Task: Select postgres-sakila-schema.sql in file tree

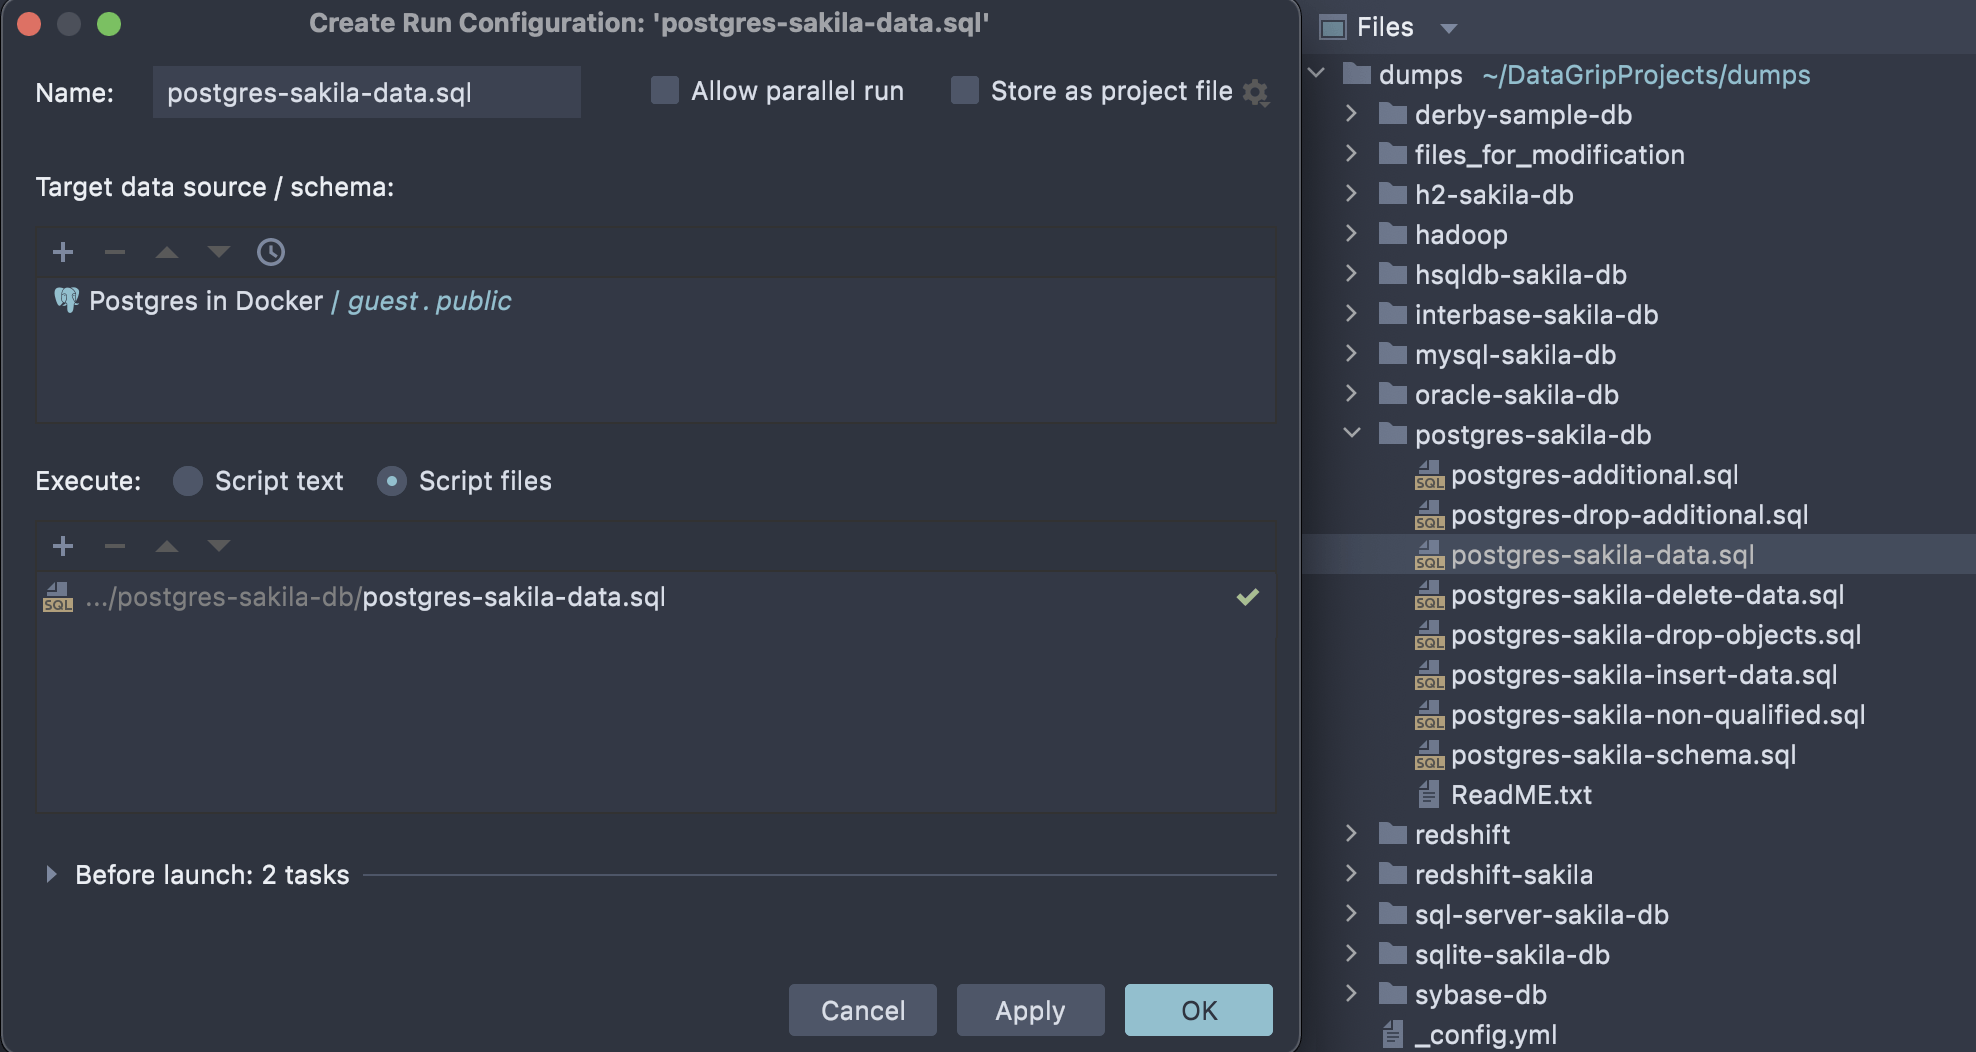Action: click(x=1622, y=755)
